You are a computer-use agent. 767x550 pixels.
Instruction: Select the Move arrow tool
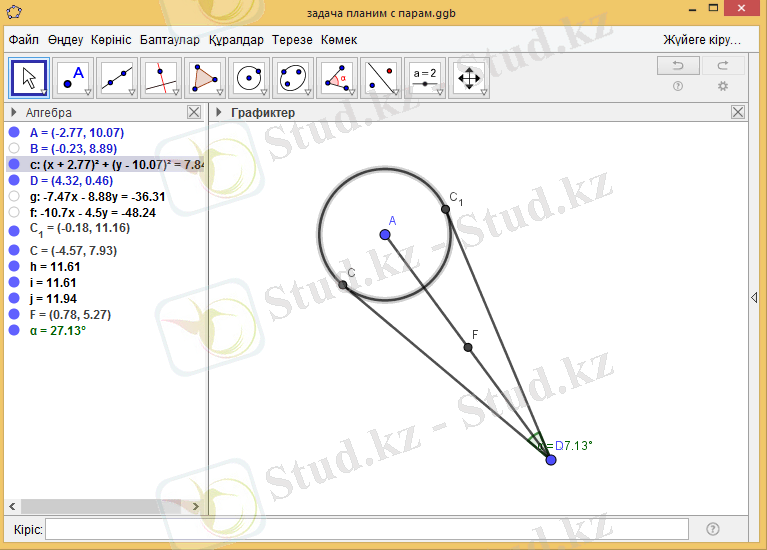coord(29,76)
